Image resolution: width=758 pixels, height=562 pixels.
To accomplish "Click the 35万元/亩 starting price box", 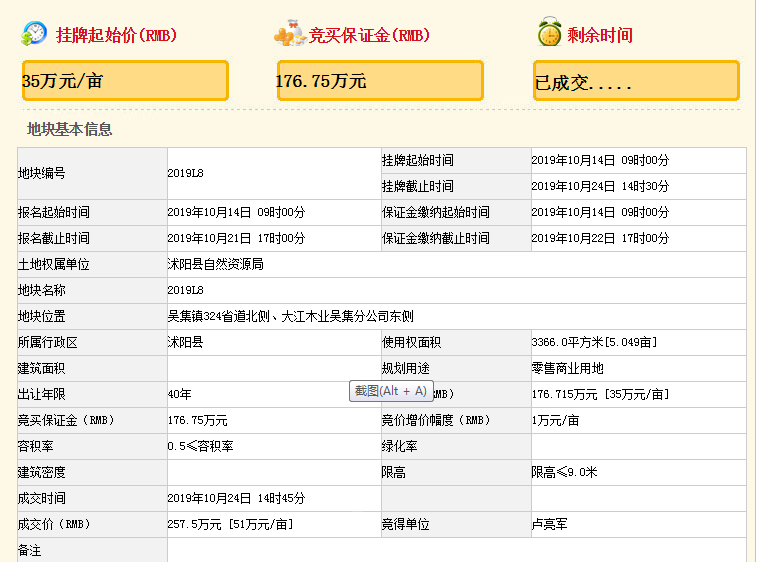I will pos(125,81).
